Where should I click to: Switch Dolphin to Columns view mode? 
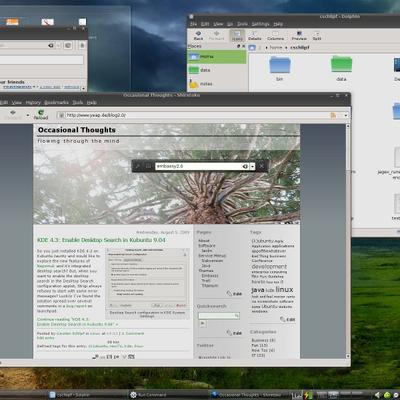point(275,35)
